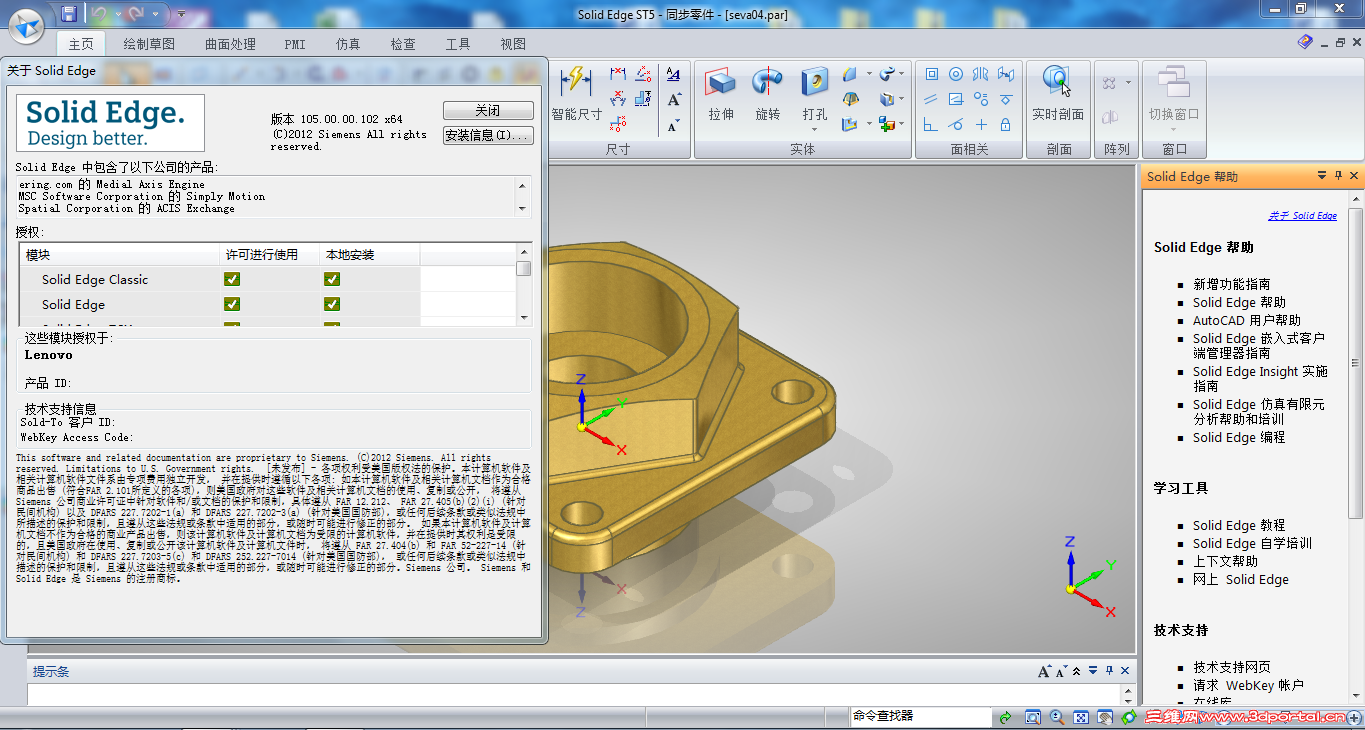
Task: Open the Redo history dropdown arrow
Action: coord(154,14)
